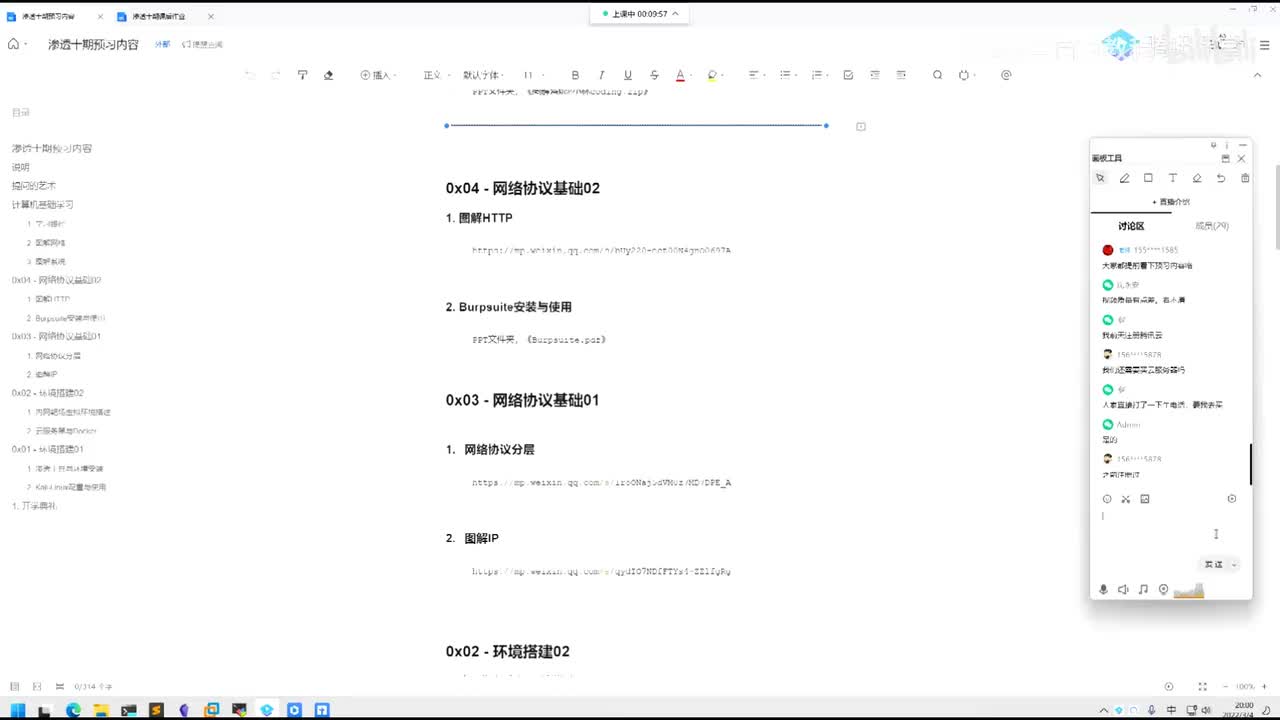The width and height of the screenshot is (1280, 720).
Task: Click the + 直播介绍 button
Action: [1171, 202]
